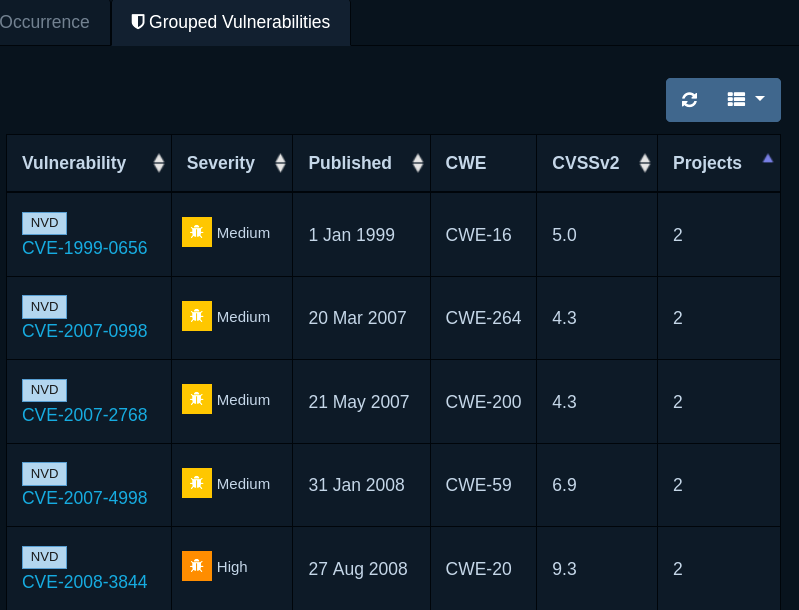The image size is (799, 610).
Task: Click High severity bug icon for CVE-2008-3844
Action: click(197, 566)
